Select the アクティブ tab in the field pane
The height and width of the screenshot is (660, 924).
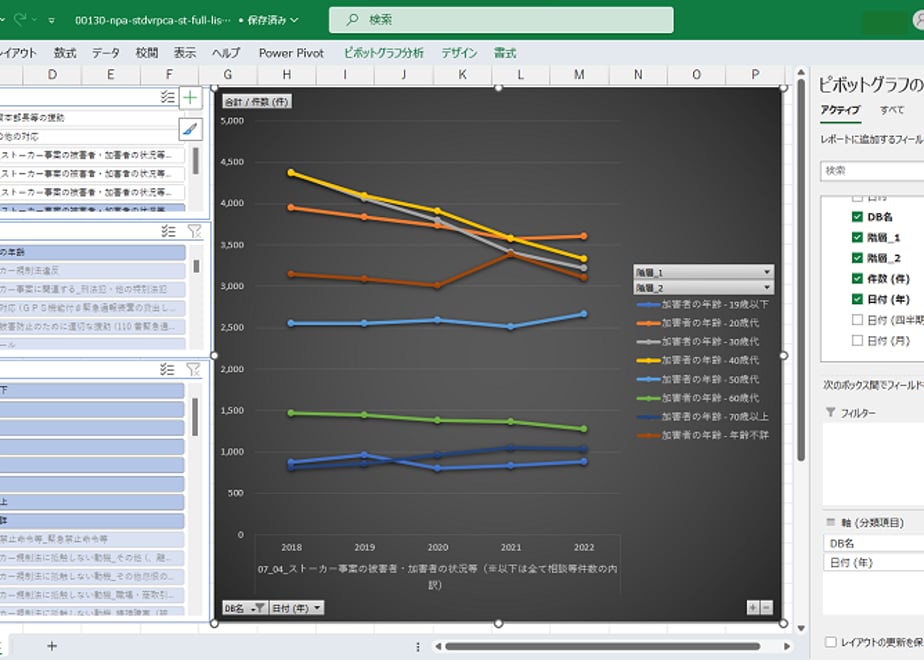click(840, 110)
